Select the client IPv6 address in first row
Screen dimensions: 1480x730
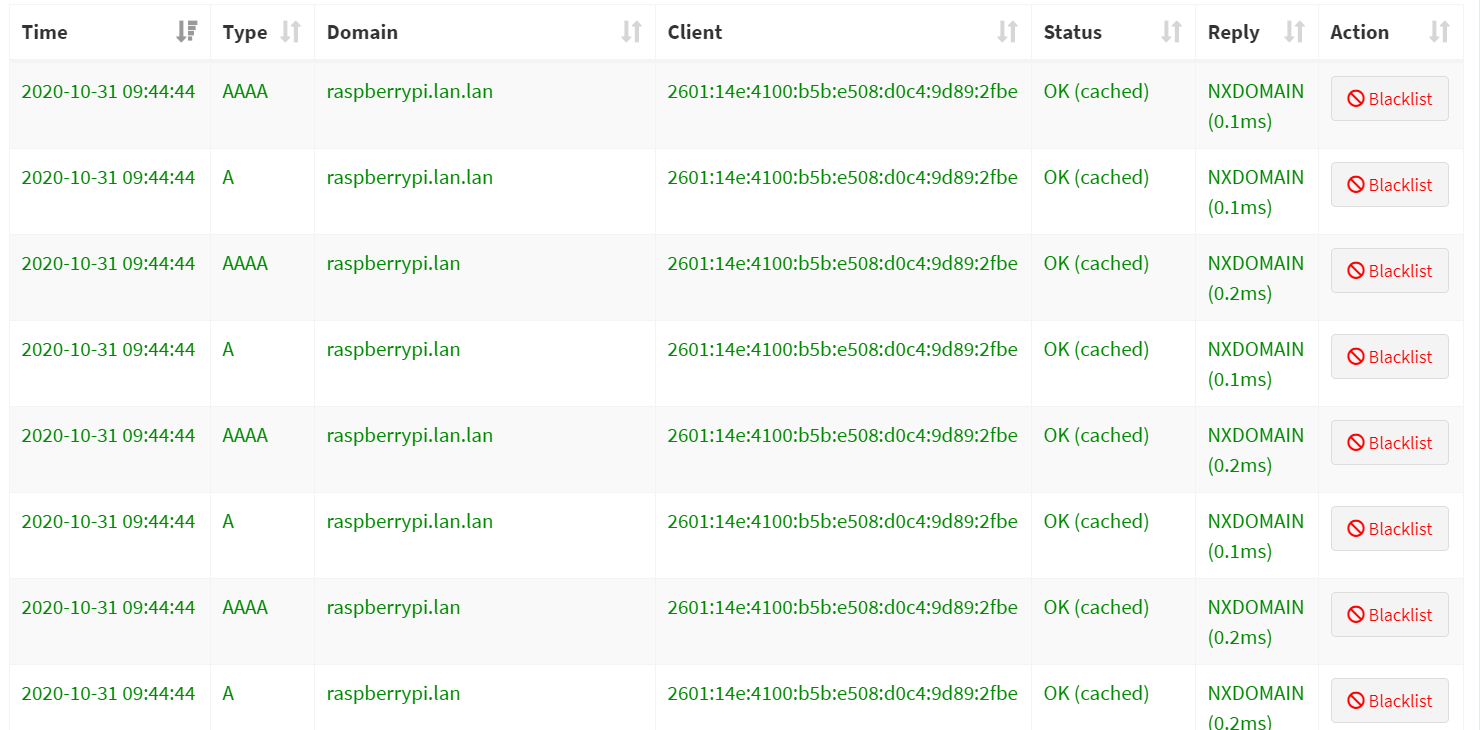click(842, 92)
